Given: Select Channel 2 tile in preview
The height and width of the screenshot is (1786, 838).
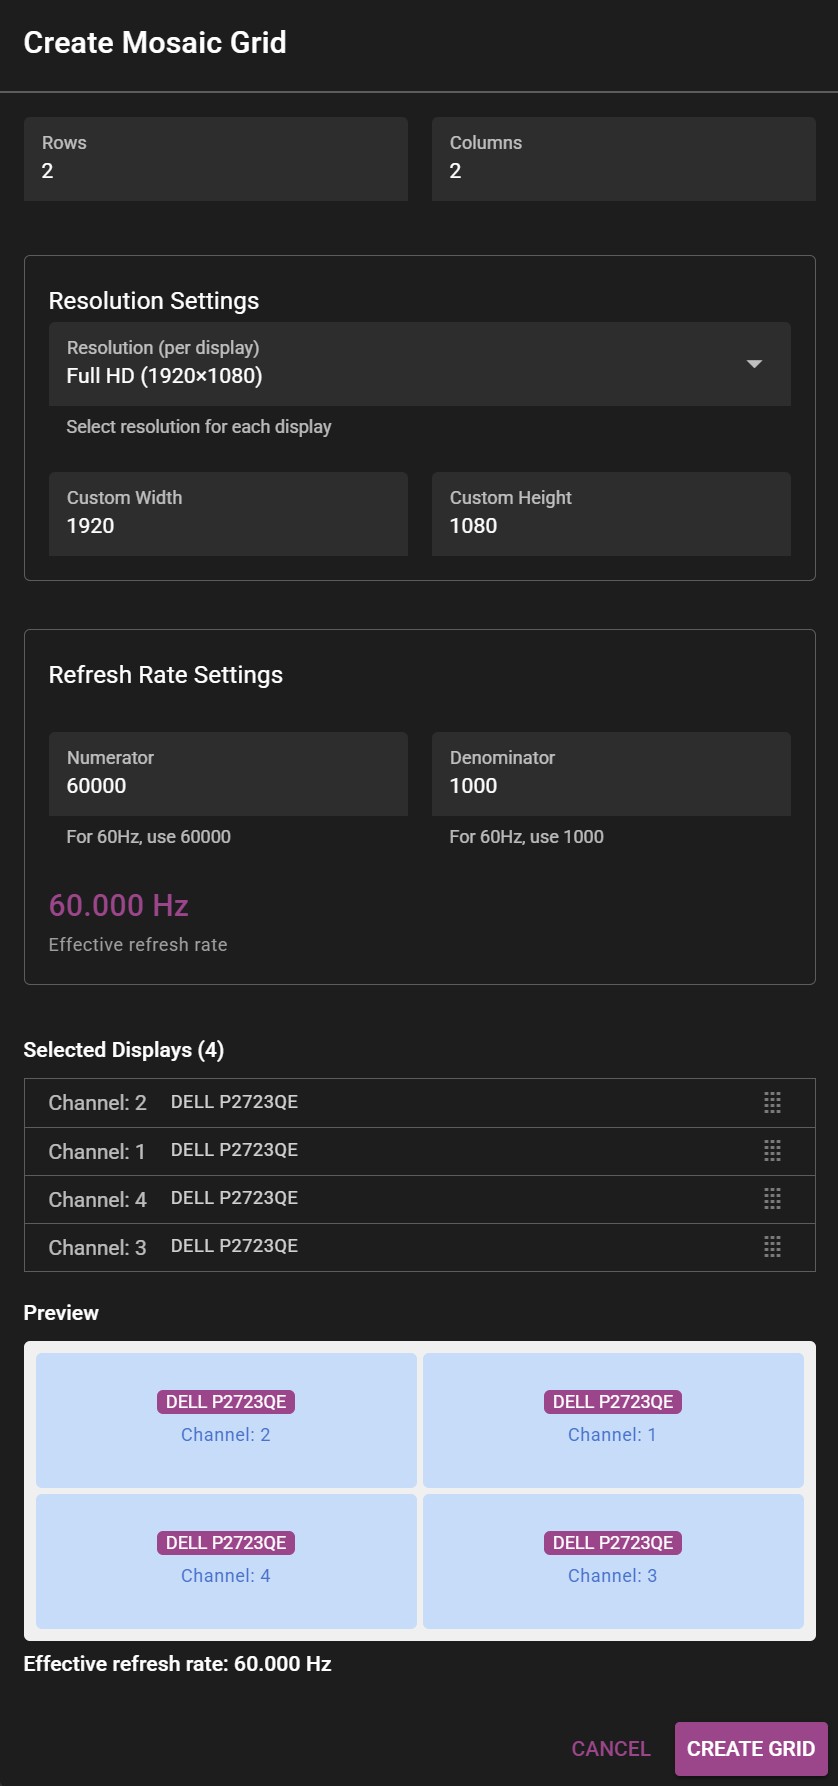Looking at the screenshot, I should tap(226, 1420).
